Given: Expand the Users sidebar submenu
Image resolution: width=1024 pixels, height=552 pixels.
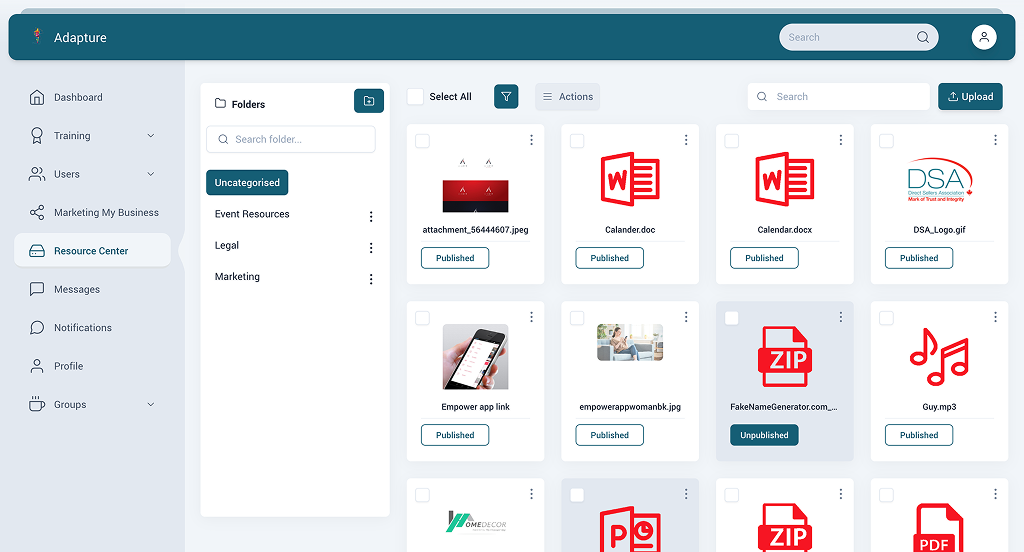Looking at the screenshot, I should pos(151,174).
